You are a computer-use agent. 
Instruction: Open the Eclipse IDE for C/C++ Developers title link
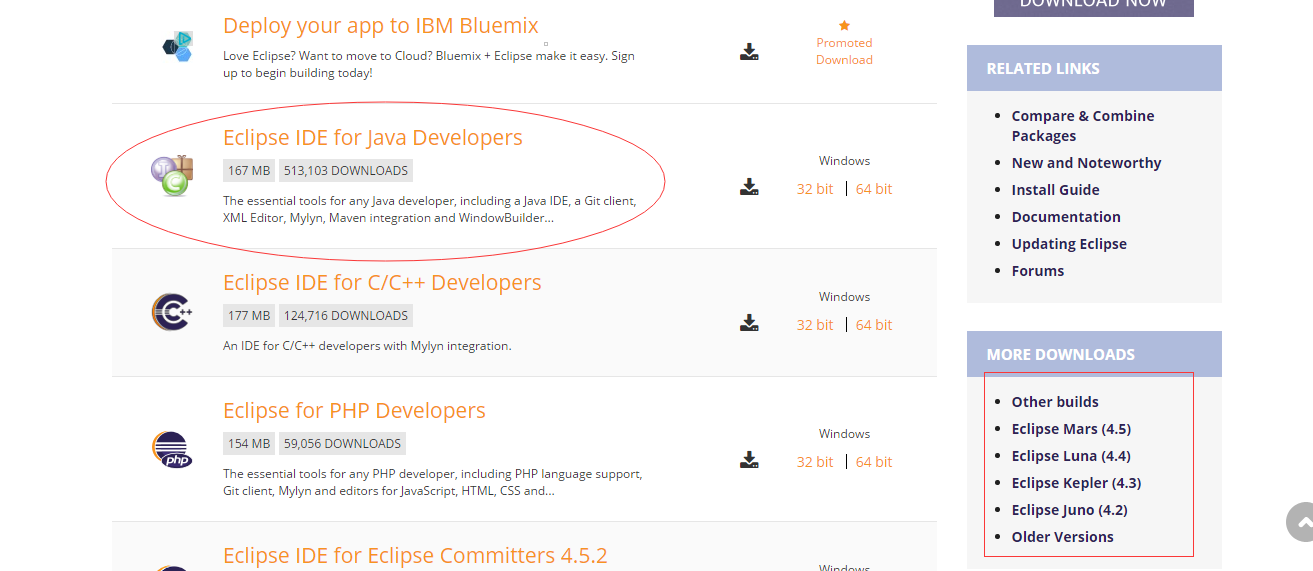[x=382, y=282]
